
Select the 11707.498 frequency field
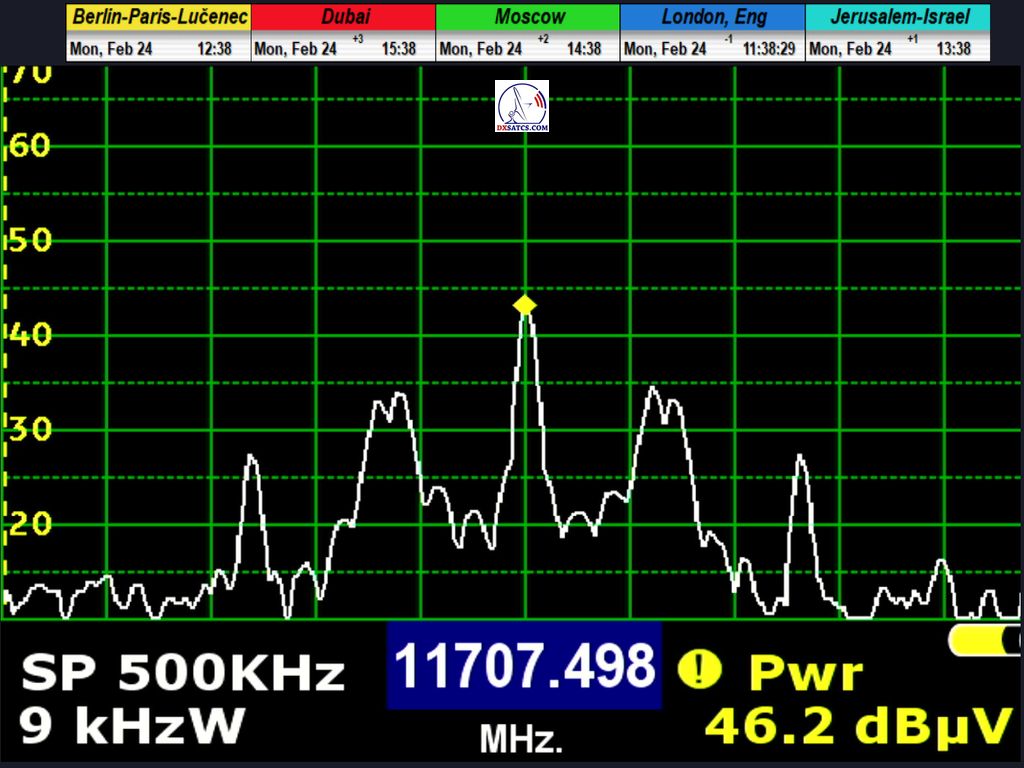click(524, 666)
